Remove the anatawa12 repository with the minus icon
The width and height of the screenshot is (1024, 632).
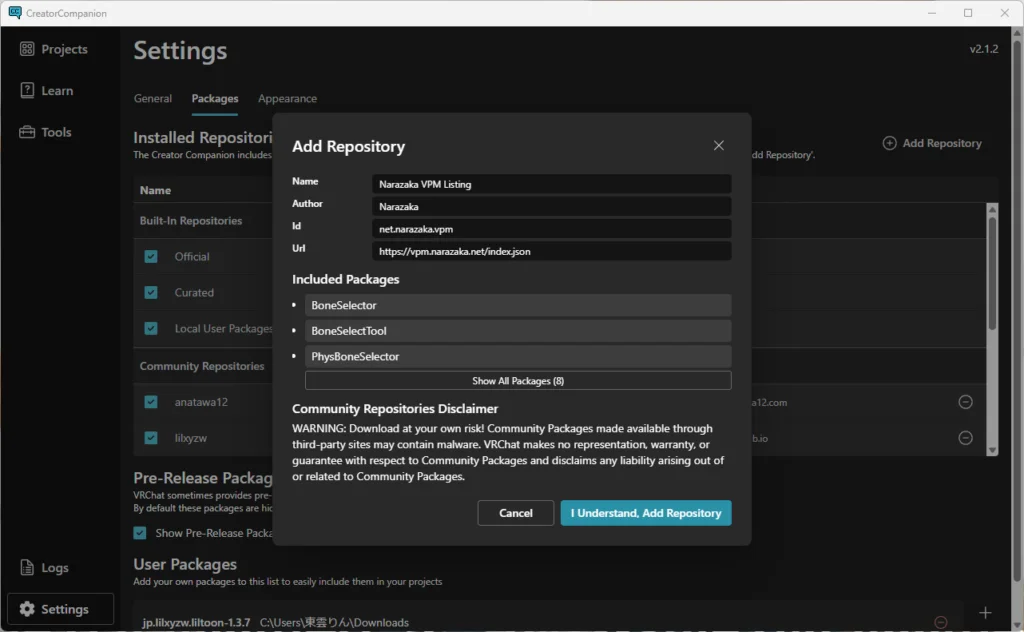coord(965,402)
